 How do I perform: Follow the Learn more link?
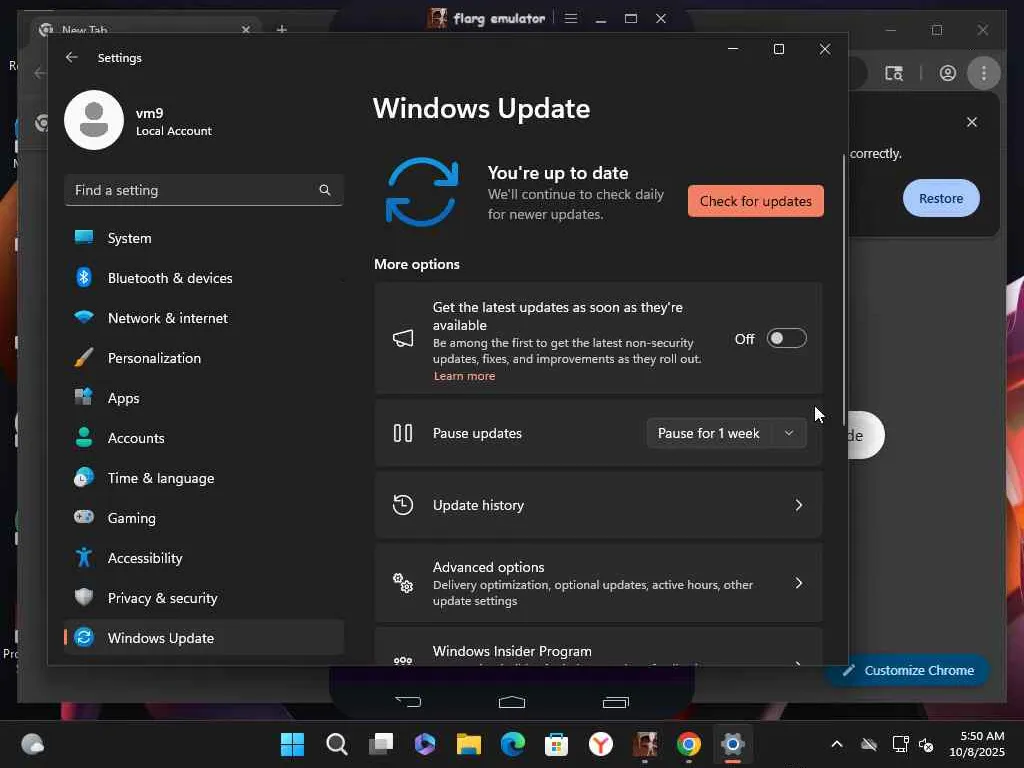tap(464, 376)
